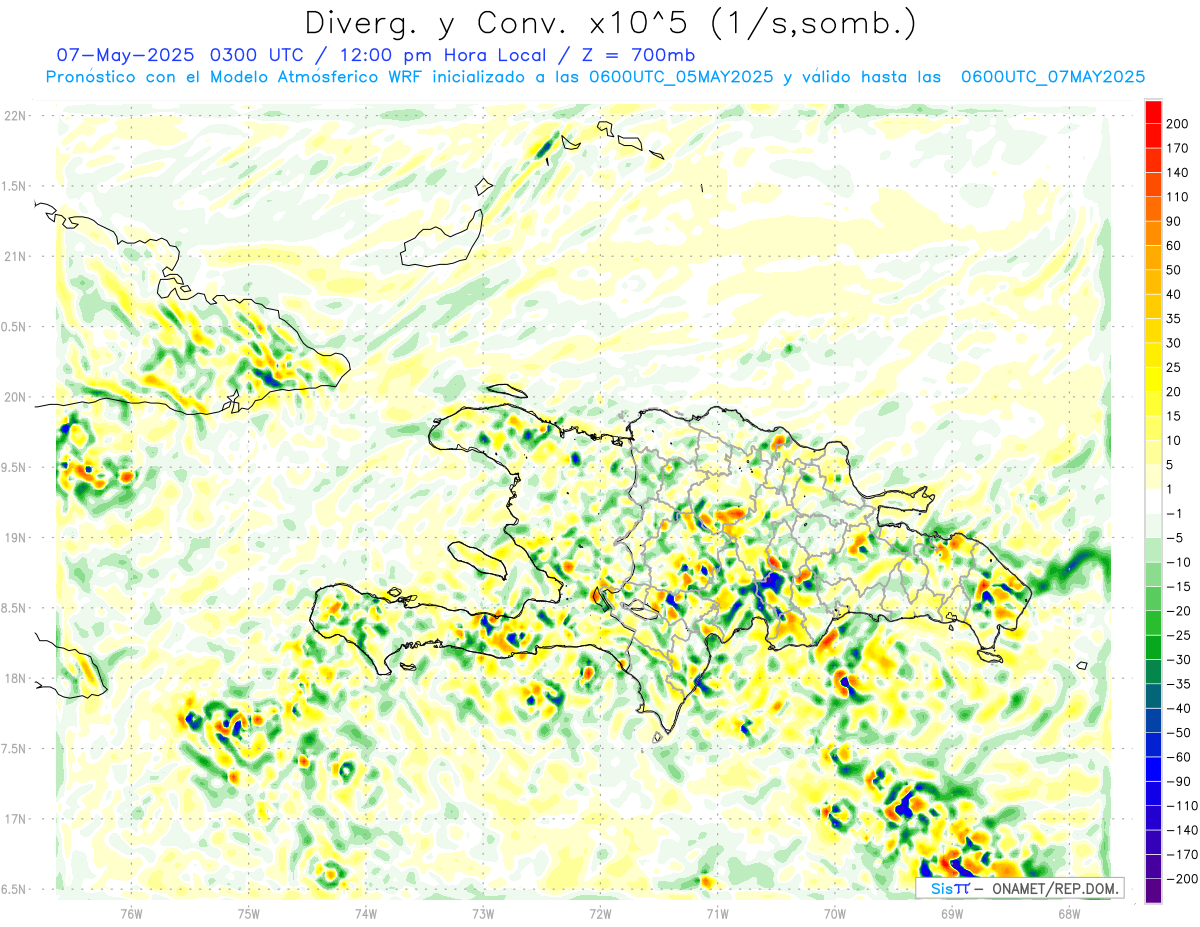Viewport: 1200px width, 927px height.
Task: Click the '9.5N' latitude label
Action: pos(14,467)
